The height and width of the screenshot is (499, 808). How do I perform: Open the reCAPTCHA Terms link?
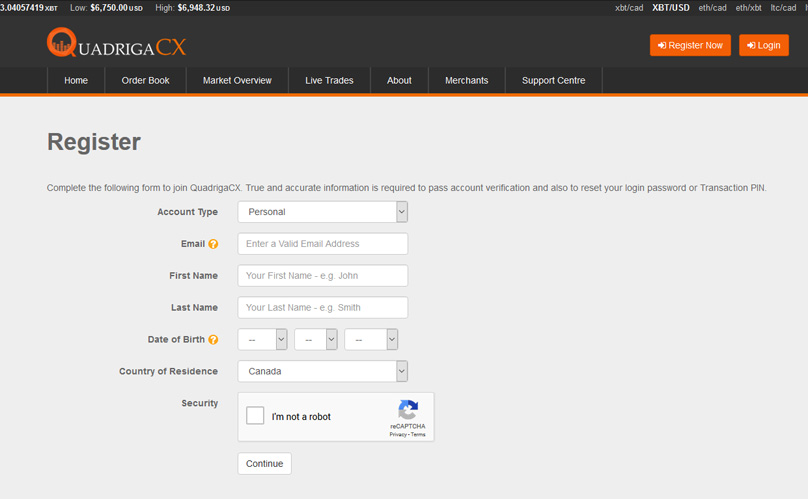[418, 435]
